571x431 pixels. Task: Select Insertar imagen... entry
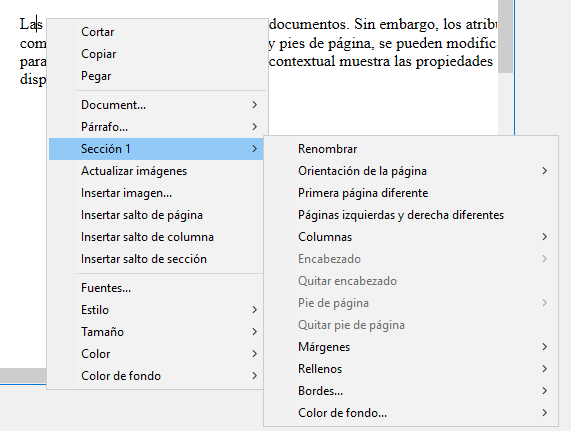156,193
